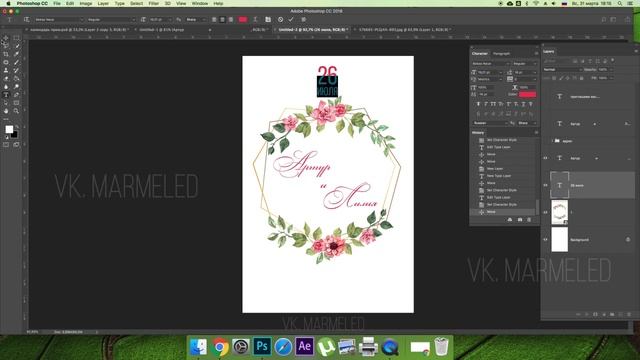This screenshot has height=360, width=640.
Task: Select the Hand tool
Action: tap(6, 111)
